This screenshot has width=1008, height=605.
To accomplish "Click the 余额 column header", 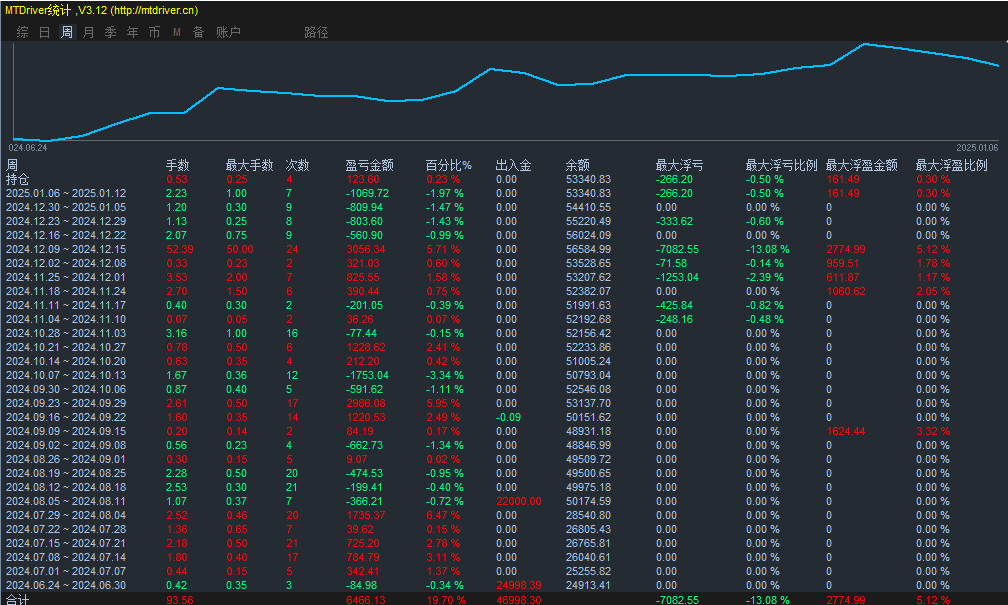I will pyautogui.click(x=577, y=165).
